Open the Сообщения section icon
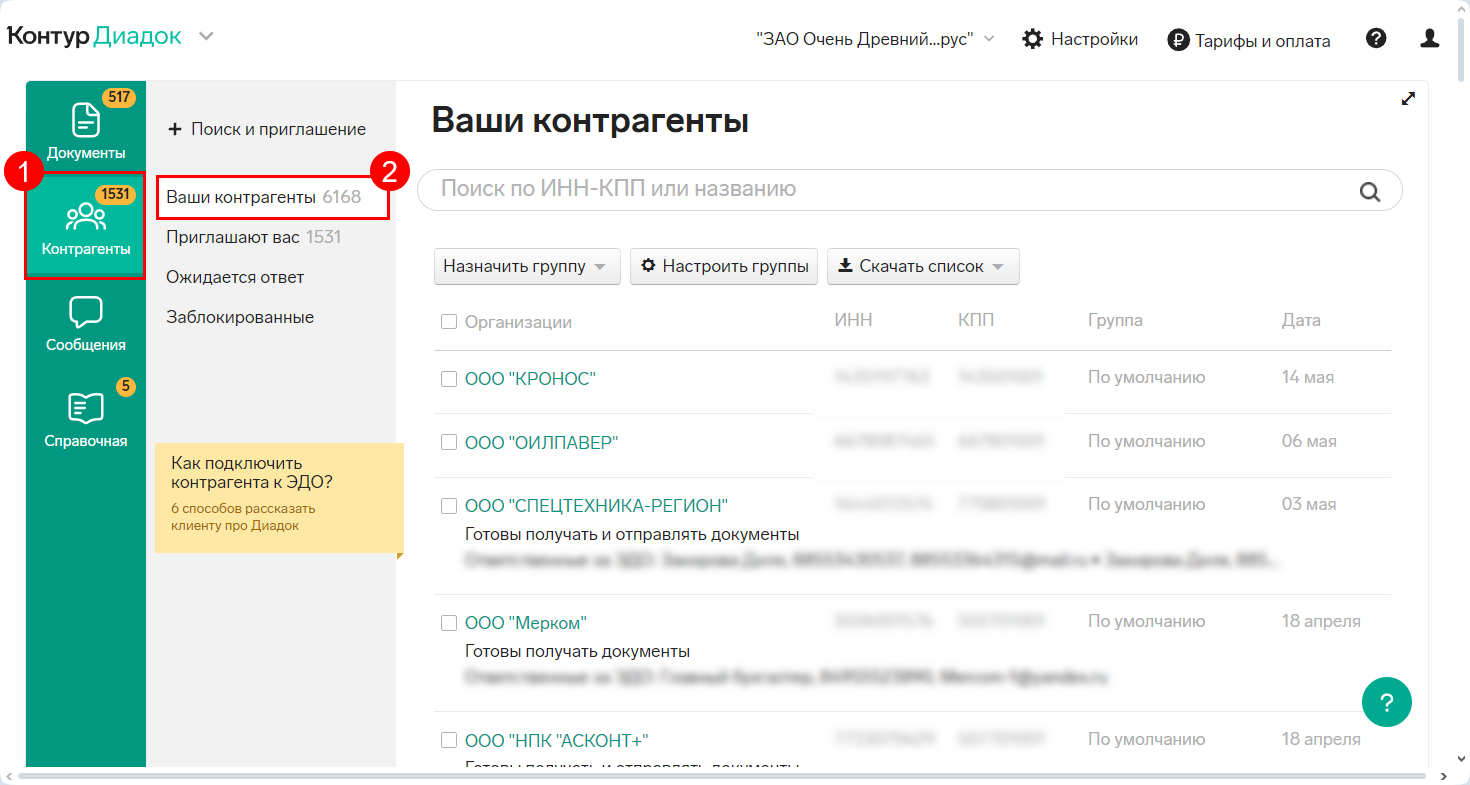1470x785 pixels. 86,312
